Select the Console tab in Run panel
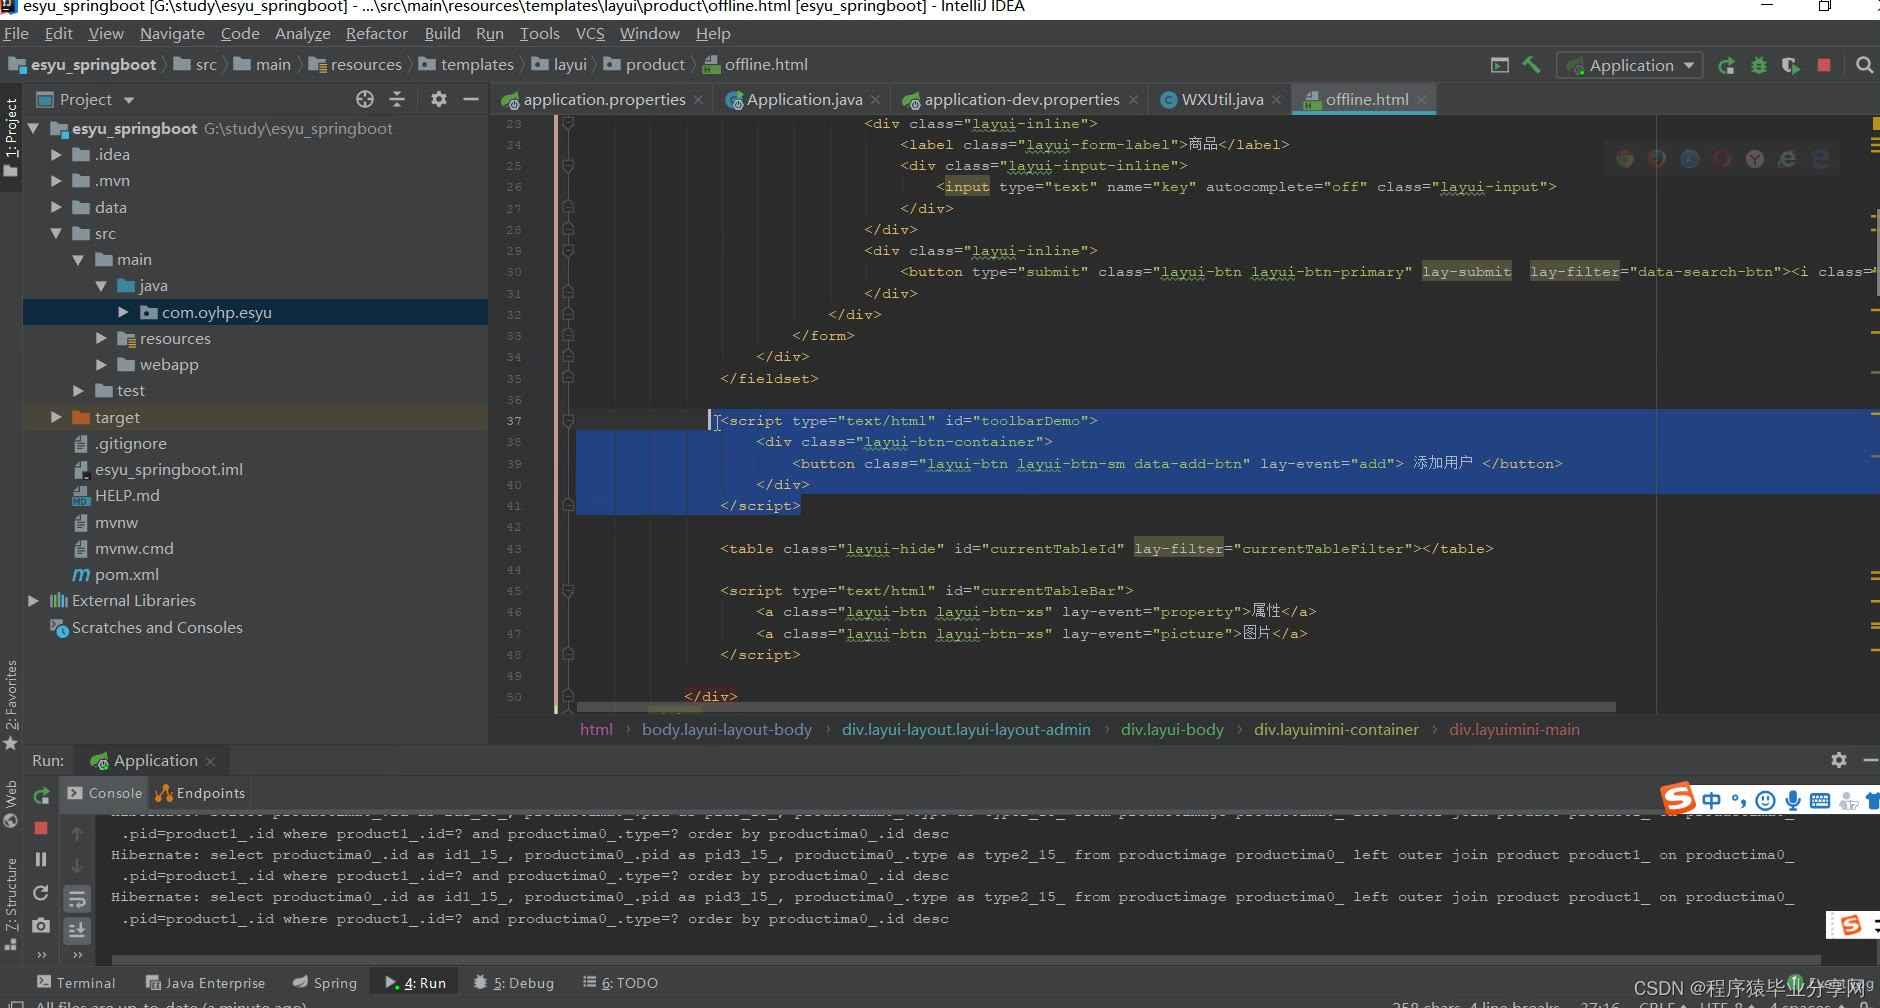 click(105, 793)
